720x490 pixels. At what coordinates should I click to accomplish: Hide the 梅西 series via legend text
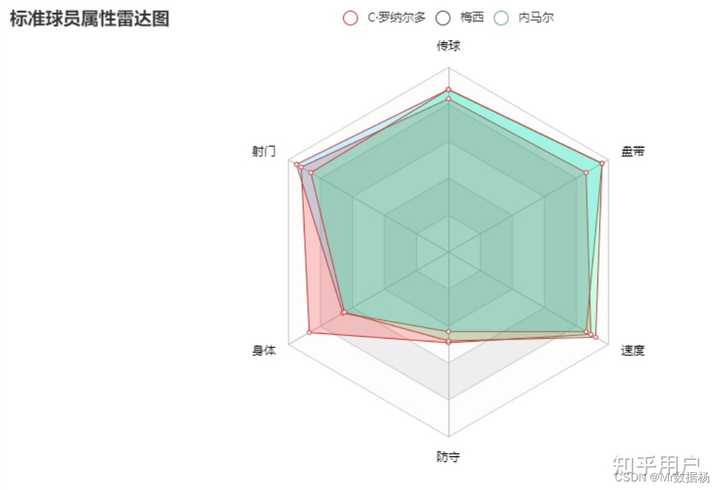(x=472, y=18)
